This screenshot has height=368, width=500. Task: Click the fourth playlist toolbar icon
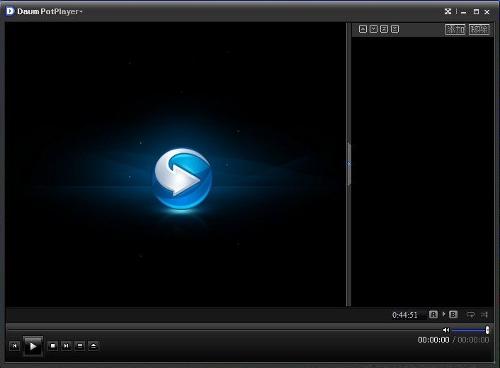pyautogui.click(x=395, y=29)
